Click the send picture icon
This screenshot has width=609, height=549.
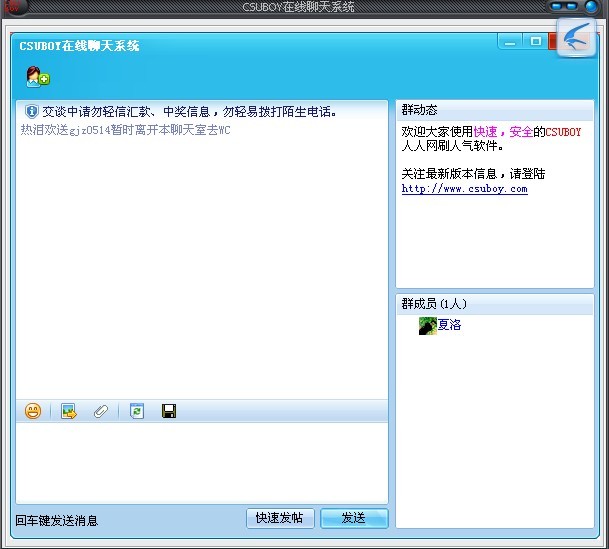point(68,411)
